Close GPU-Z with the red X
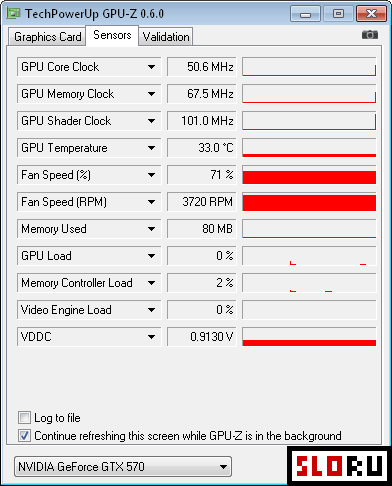 371,14
